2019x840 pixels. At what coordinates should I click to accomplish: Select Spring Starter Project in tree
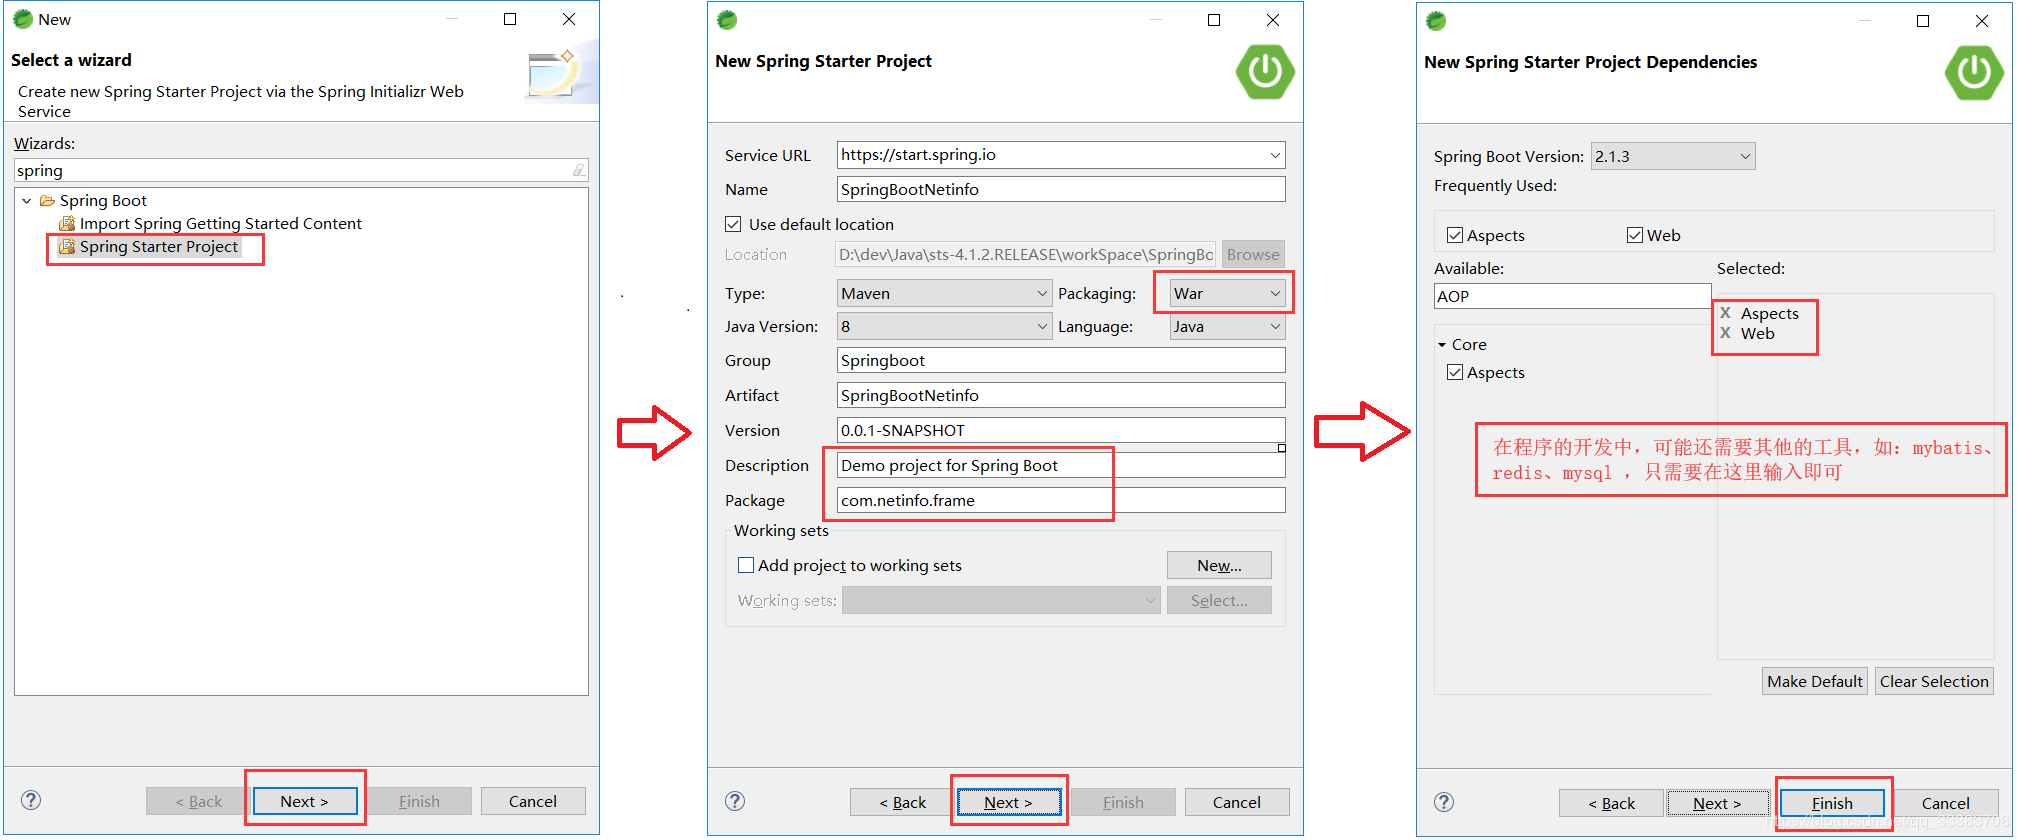tap(158, 246)
